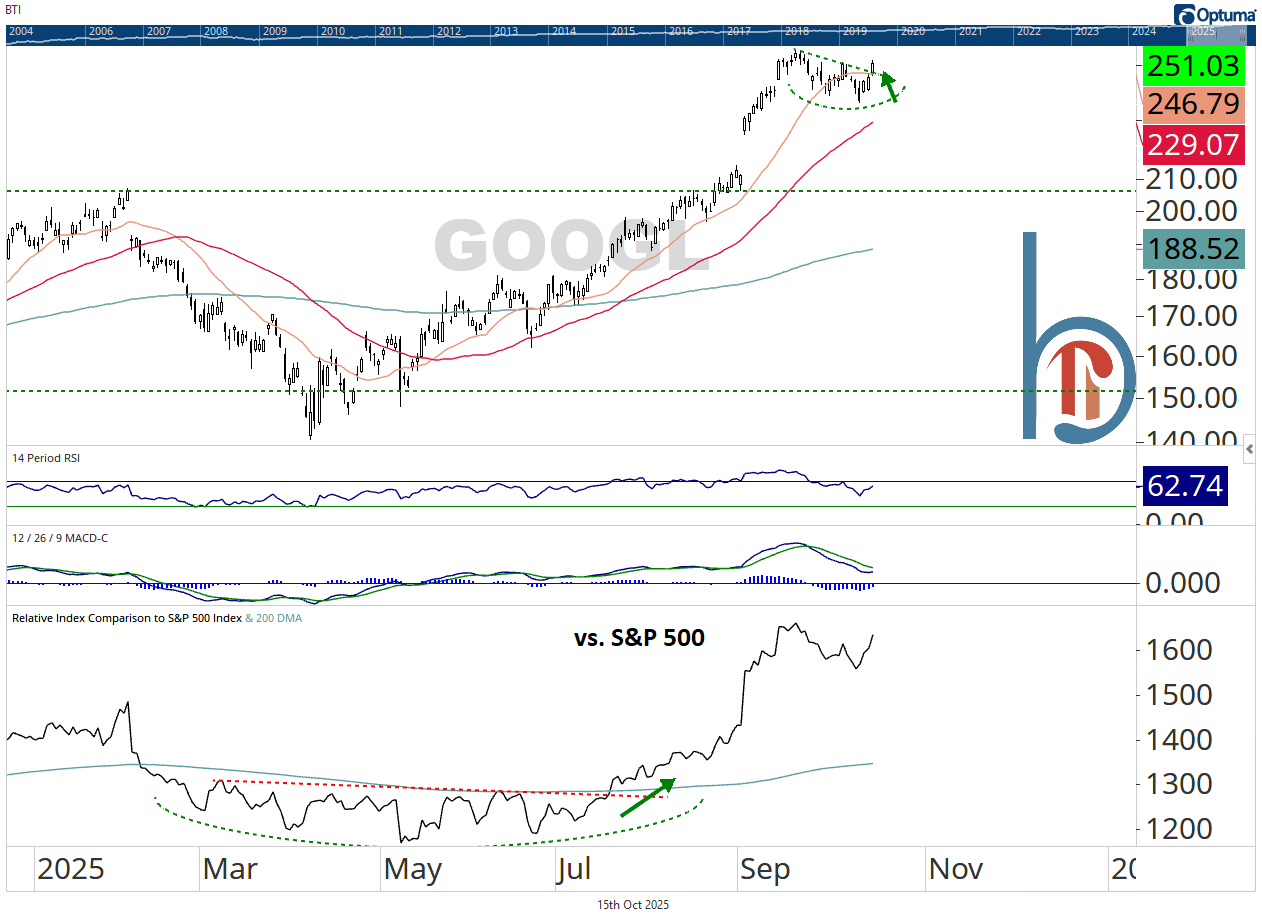Click the 1600 relative scale label
Screen dimensions: 1262x924
pos(1178,650)
